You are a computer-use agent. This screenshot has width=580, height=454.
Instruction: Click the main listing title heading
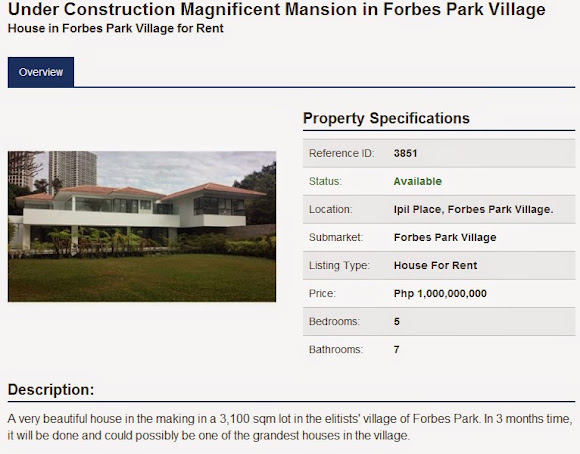coord(276,9)
